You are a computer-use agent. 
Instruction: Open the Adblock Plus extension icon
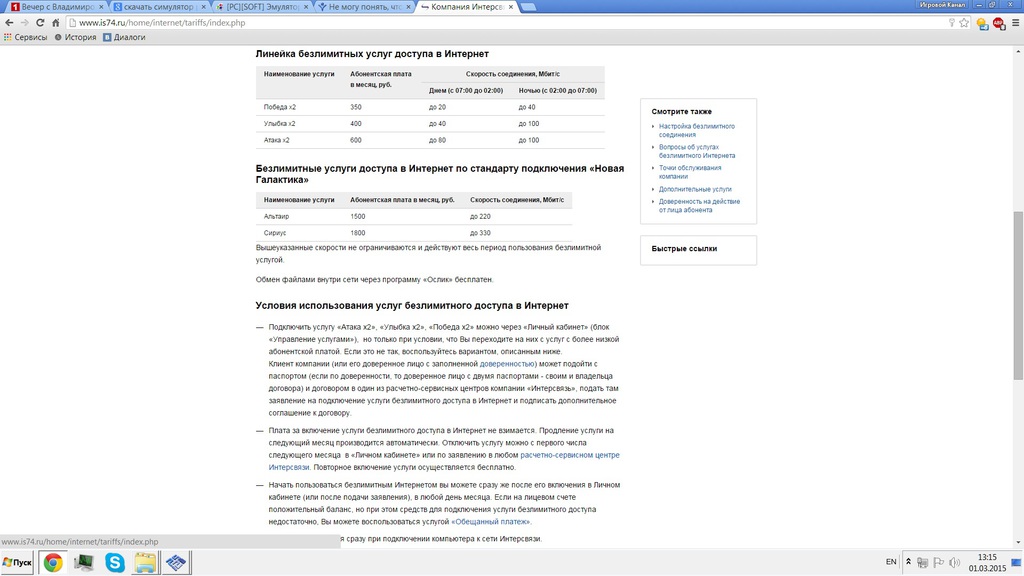pos(998,22)
